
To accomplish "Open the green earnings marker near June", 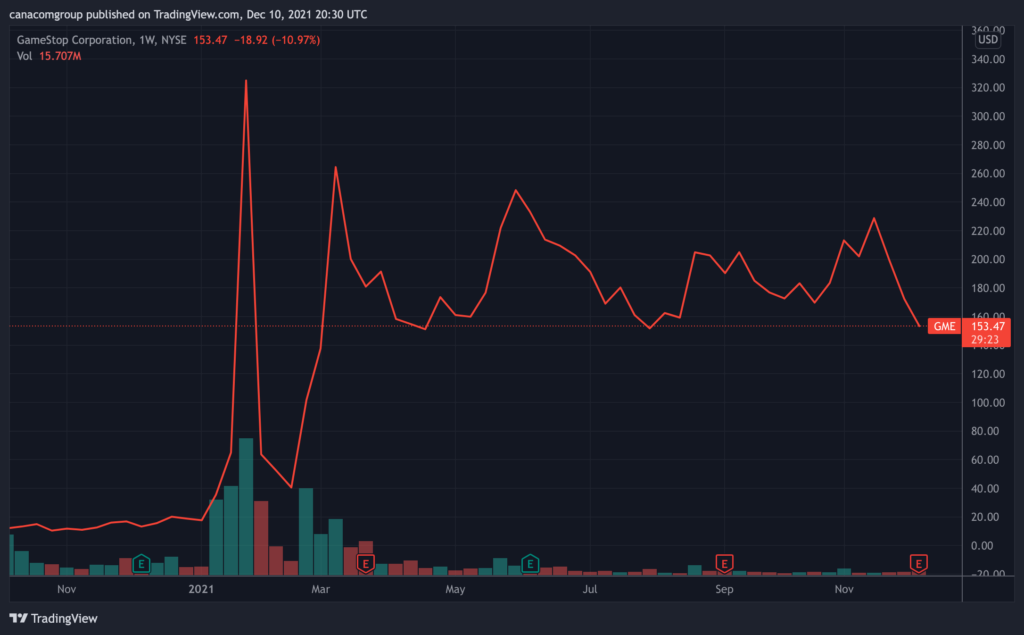I will [530, 564].
